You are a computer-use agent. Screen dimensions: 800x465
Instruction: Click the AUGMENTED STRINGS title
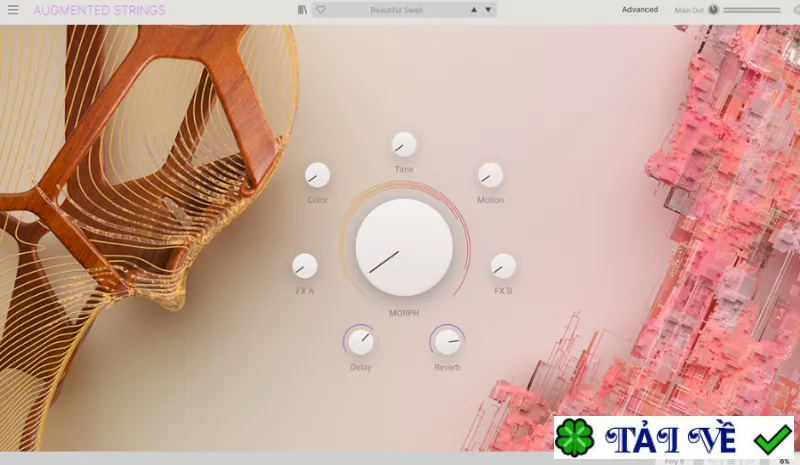(x=99, y=10)
